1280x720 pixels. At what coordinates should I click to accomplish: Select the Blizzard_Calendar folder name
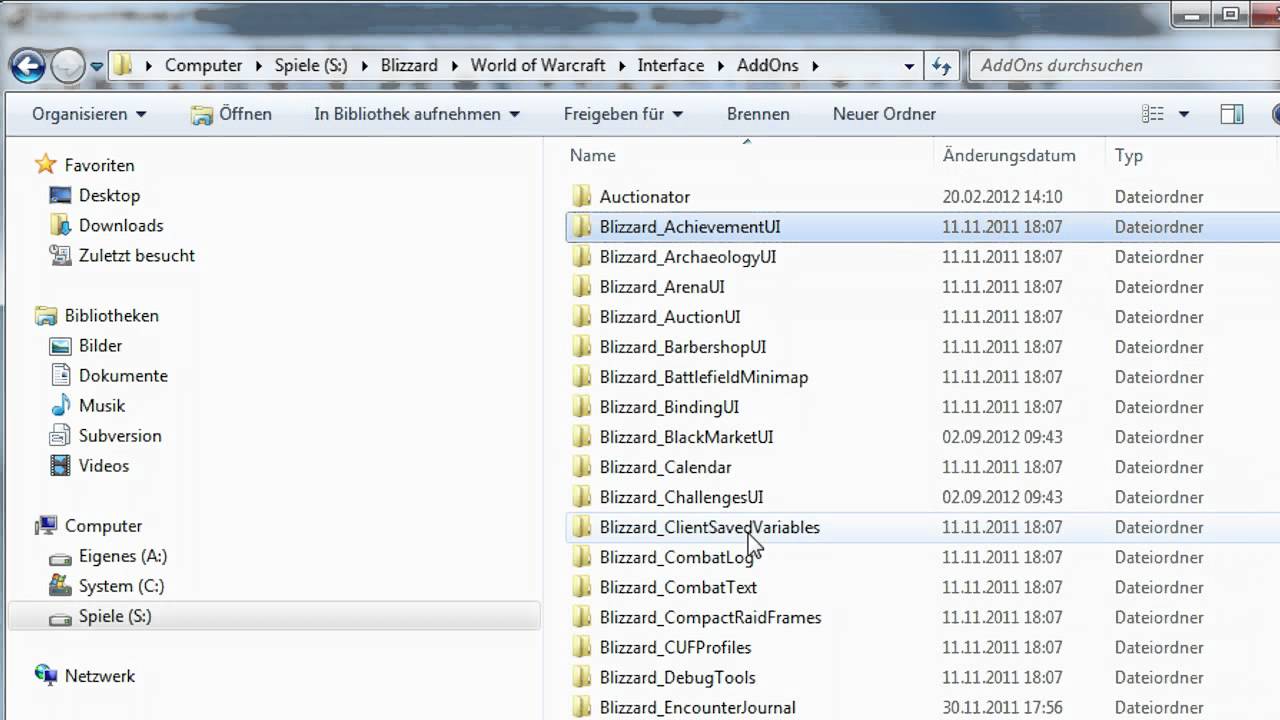point(665,467)
